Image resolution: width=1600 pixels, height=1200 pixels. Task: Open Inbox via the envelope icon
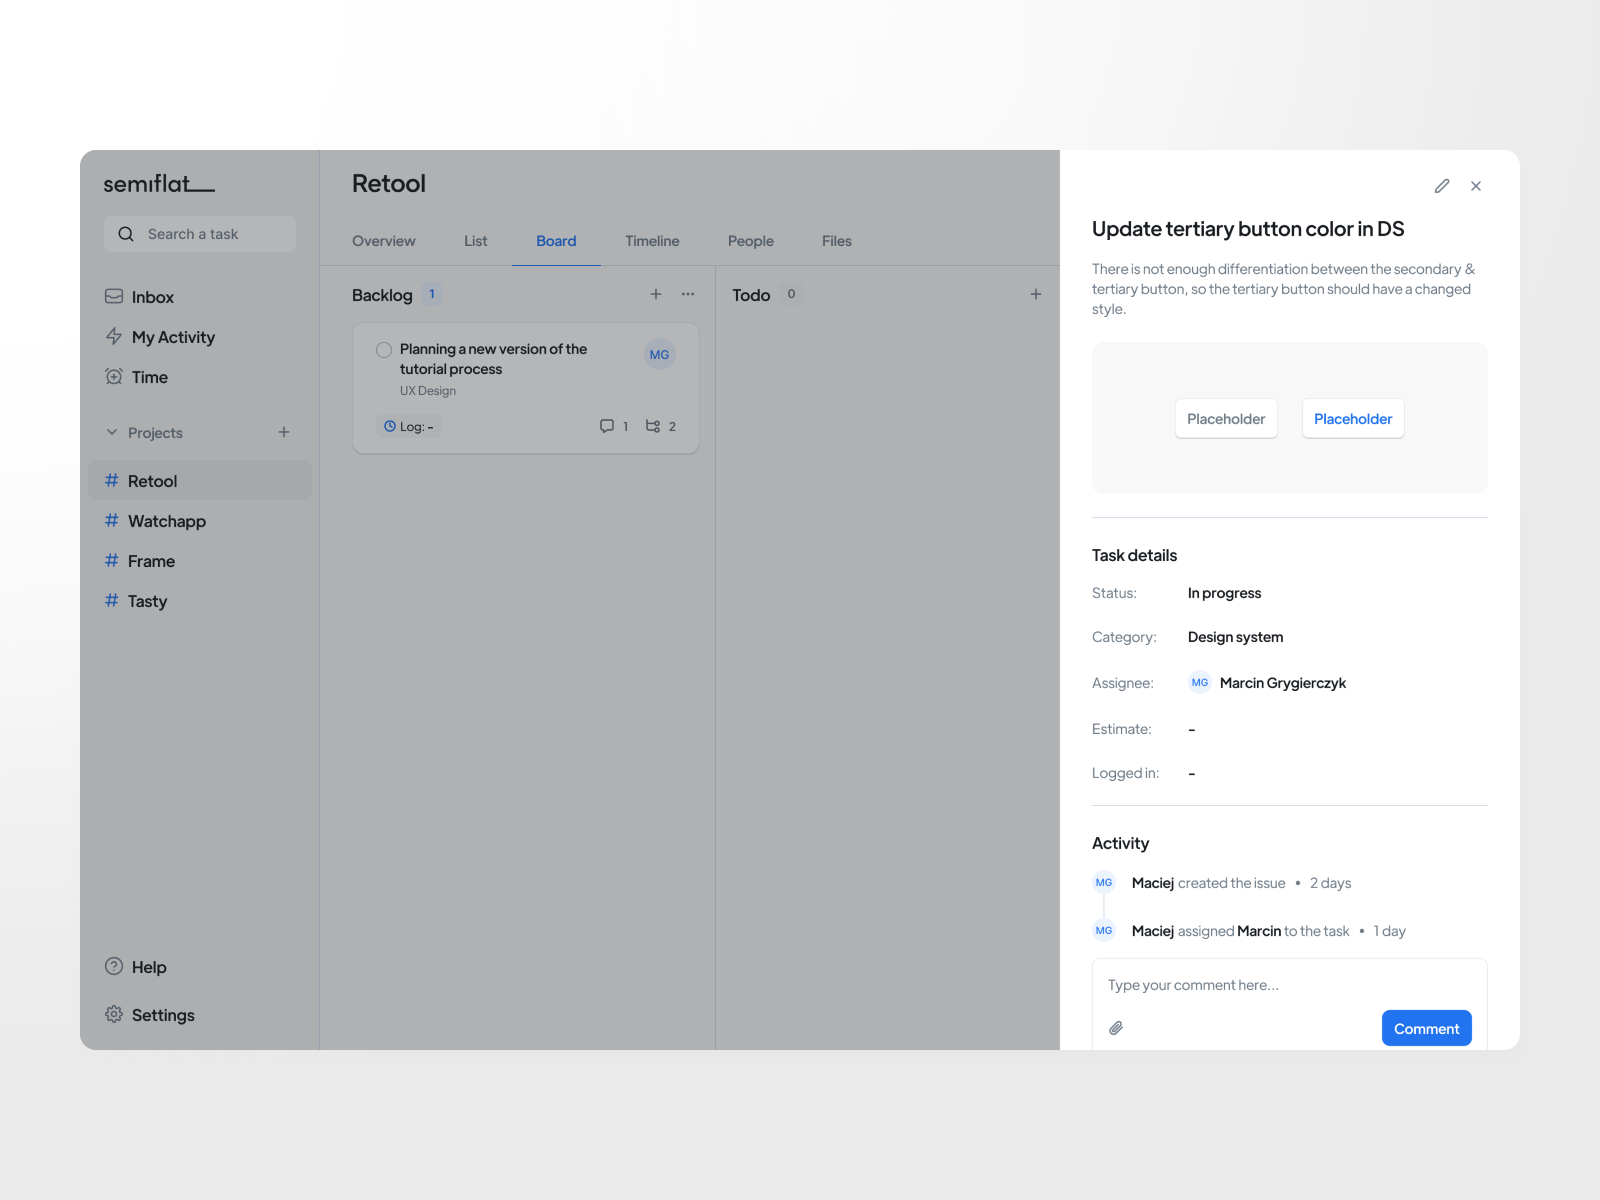coord(113,296)
